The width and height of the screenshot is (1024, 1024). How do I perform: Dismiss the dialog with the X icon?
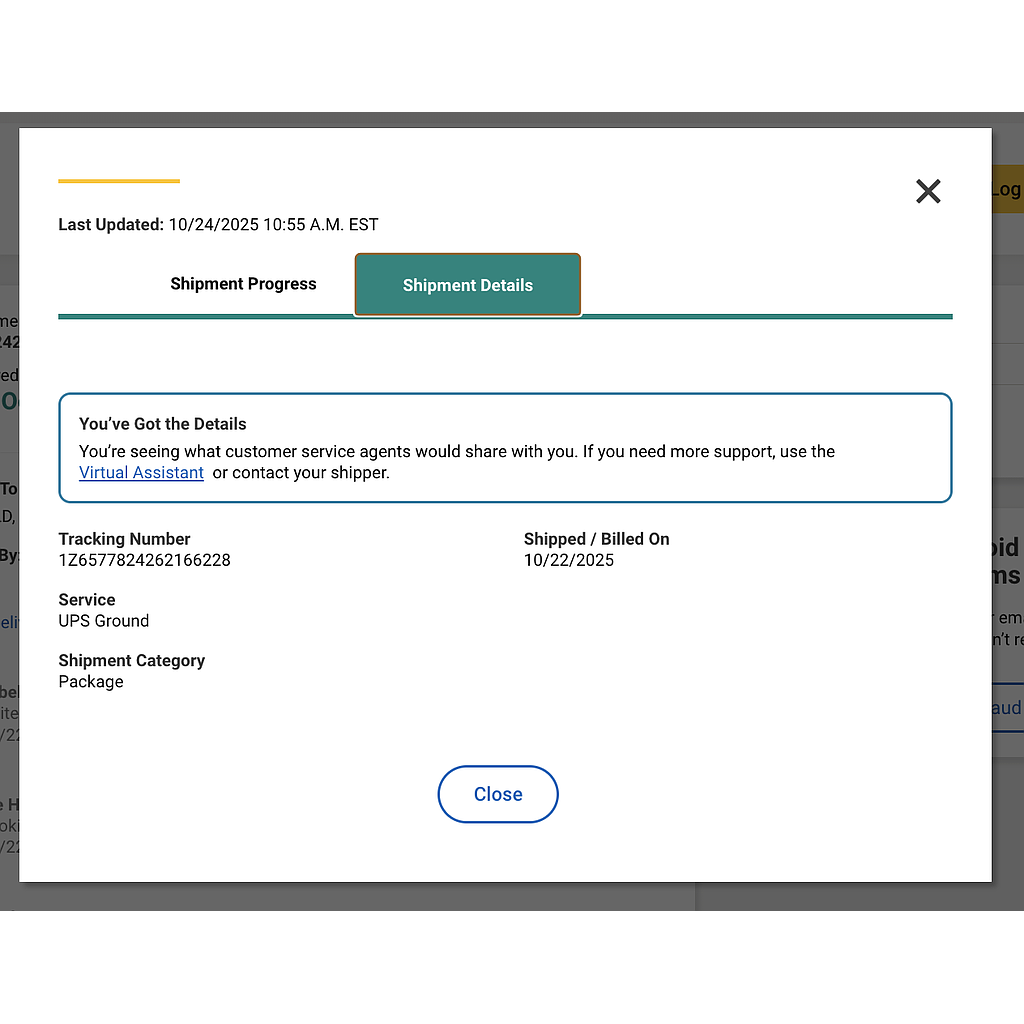928,191
